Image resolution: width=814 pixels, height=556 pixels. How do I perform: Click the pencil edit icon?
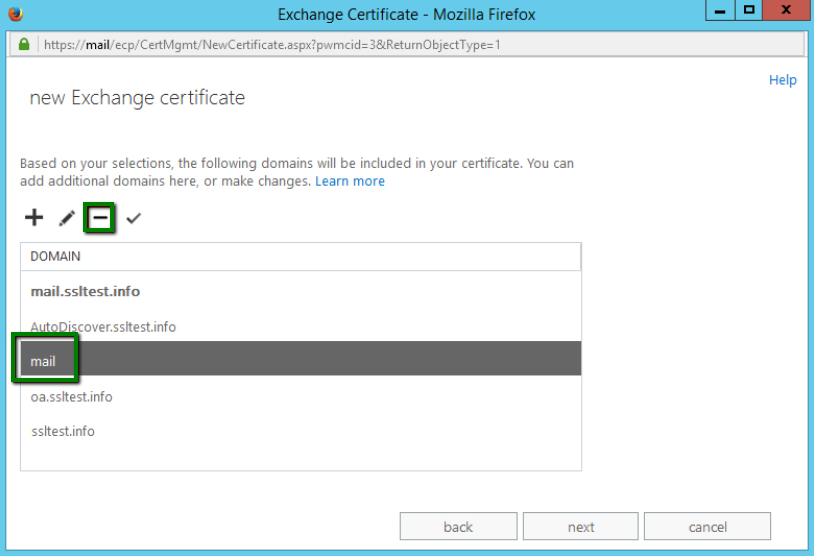(x=67, y=218)
